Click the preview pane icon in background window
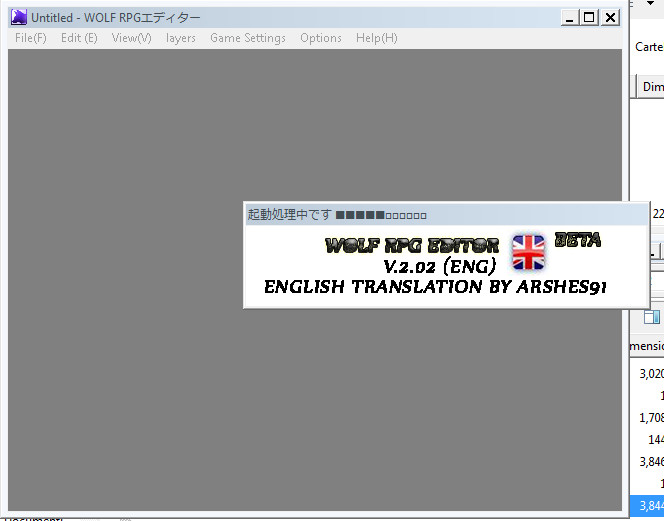Screen dimensions: 664x521 click(x=652, y=317)
